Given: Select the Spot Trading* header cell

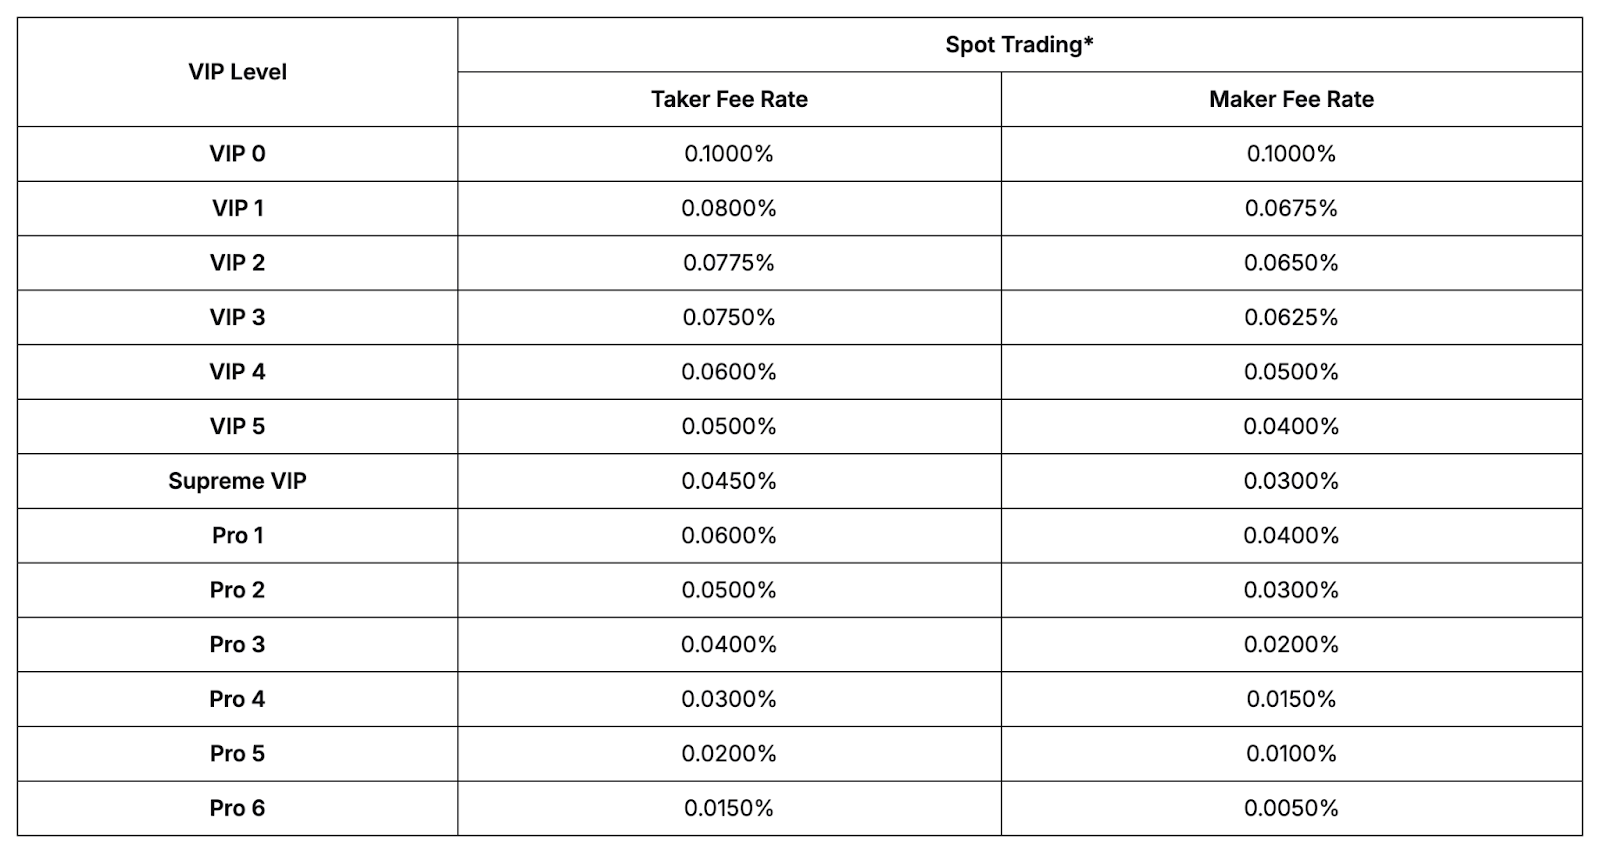Looking at the screenshot, I should tap(1019, 45).
